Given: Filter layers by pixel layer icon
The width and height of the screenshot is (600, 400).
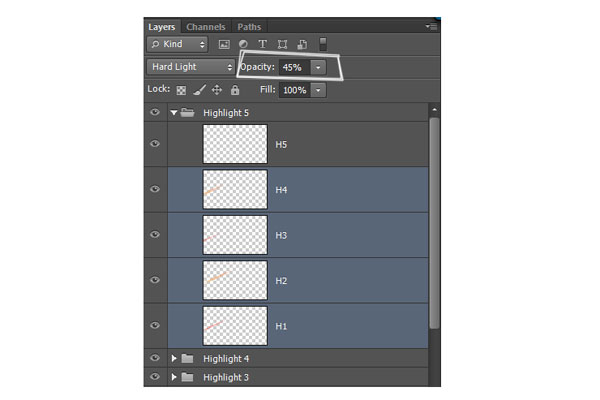Looking at the screenshot, I should click(x=224, y=44).
